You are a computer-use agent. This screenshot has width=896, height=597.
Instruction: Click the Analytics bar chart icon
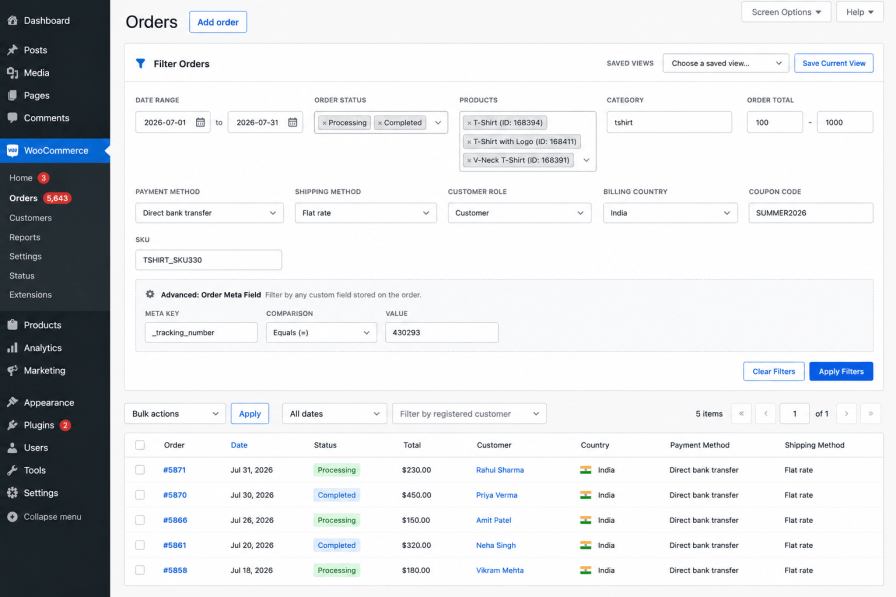pyautogui.click(x=13, y=348)
